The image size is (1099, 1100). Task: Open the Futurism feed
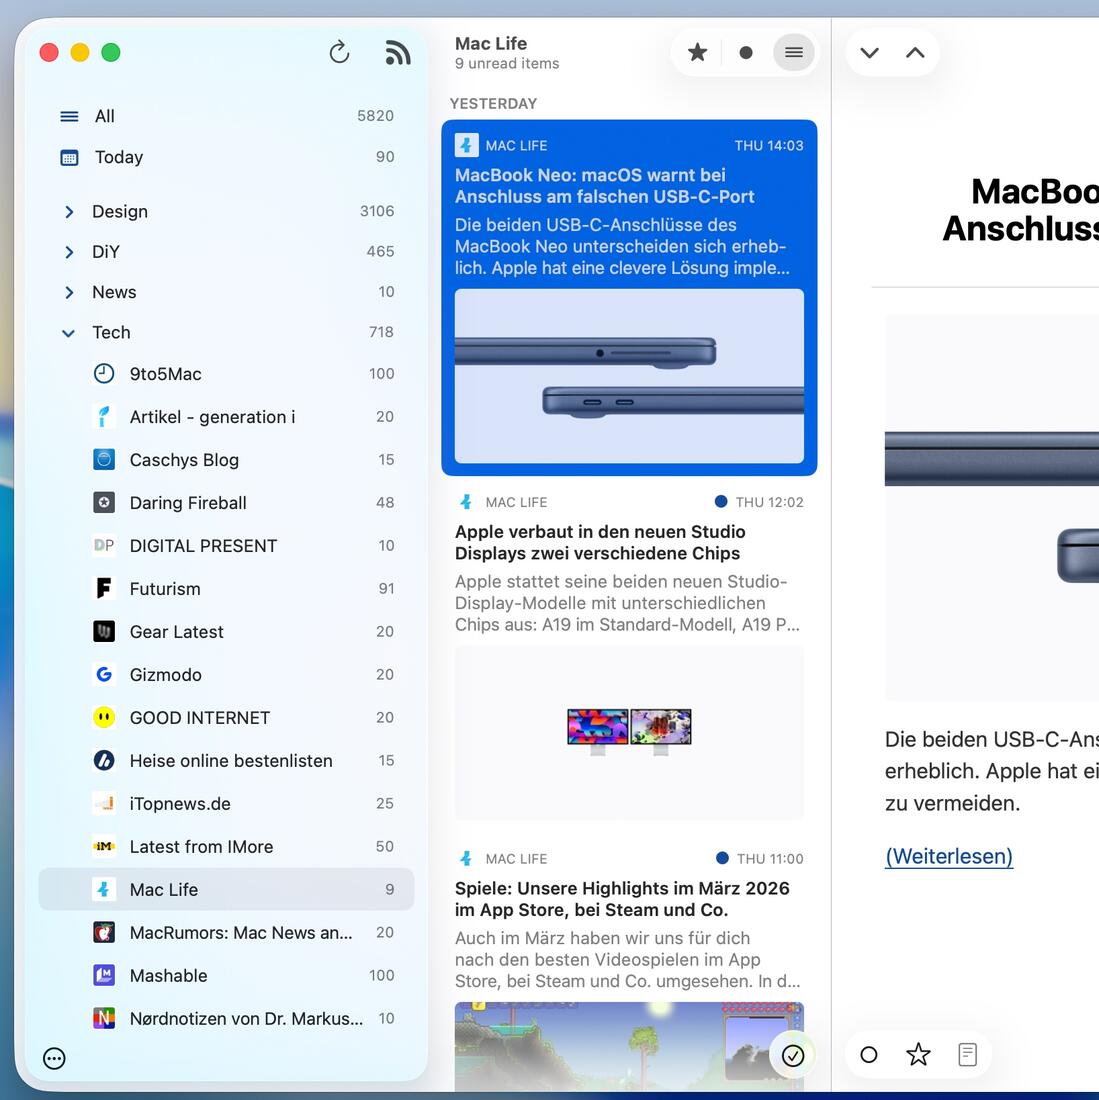pyautogui.click(x=227, y=589)
